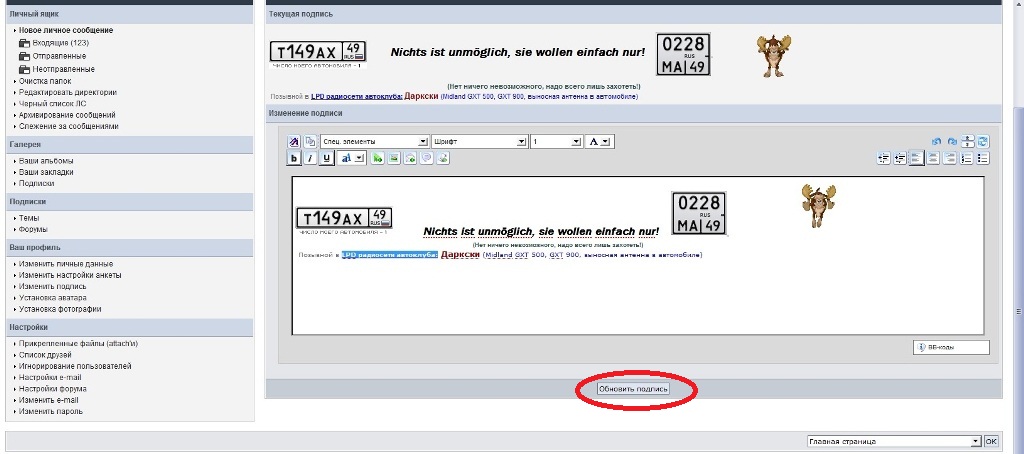Screen dimensions: 1024x454
Task: Insert an image using the picture icon
Action: pos(394,158)
